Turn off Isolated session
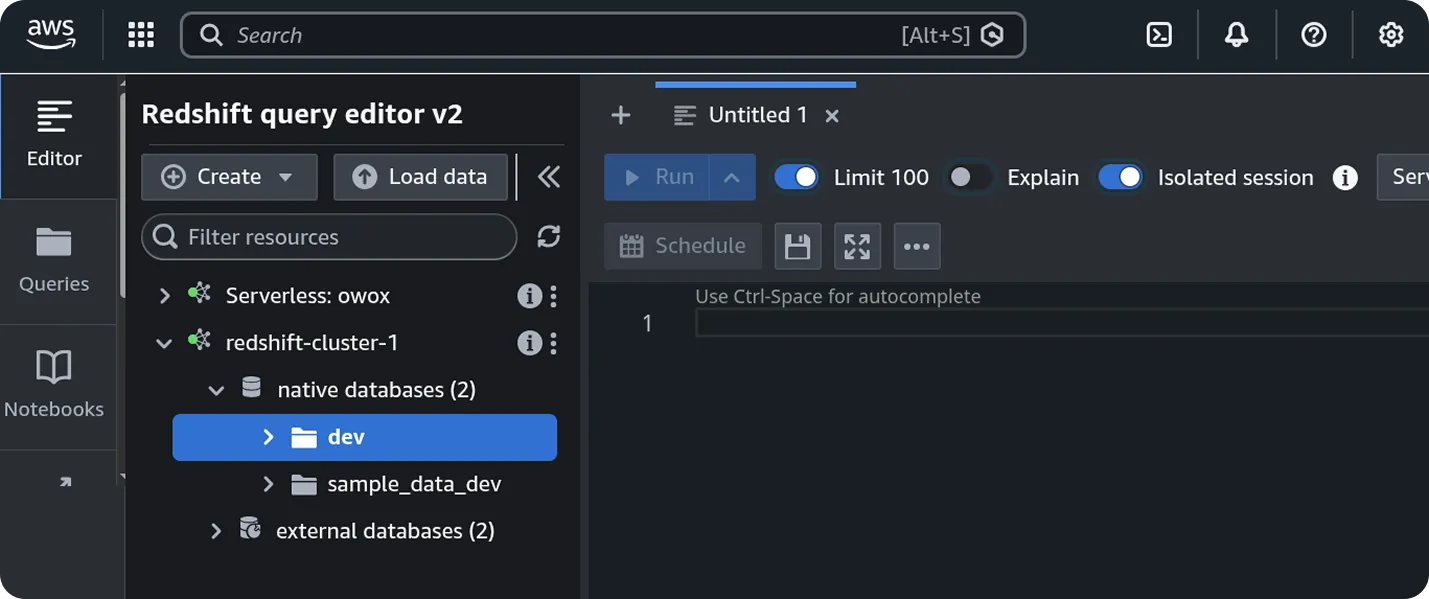 pos(1120,176)
